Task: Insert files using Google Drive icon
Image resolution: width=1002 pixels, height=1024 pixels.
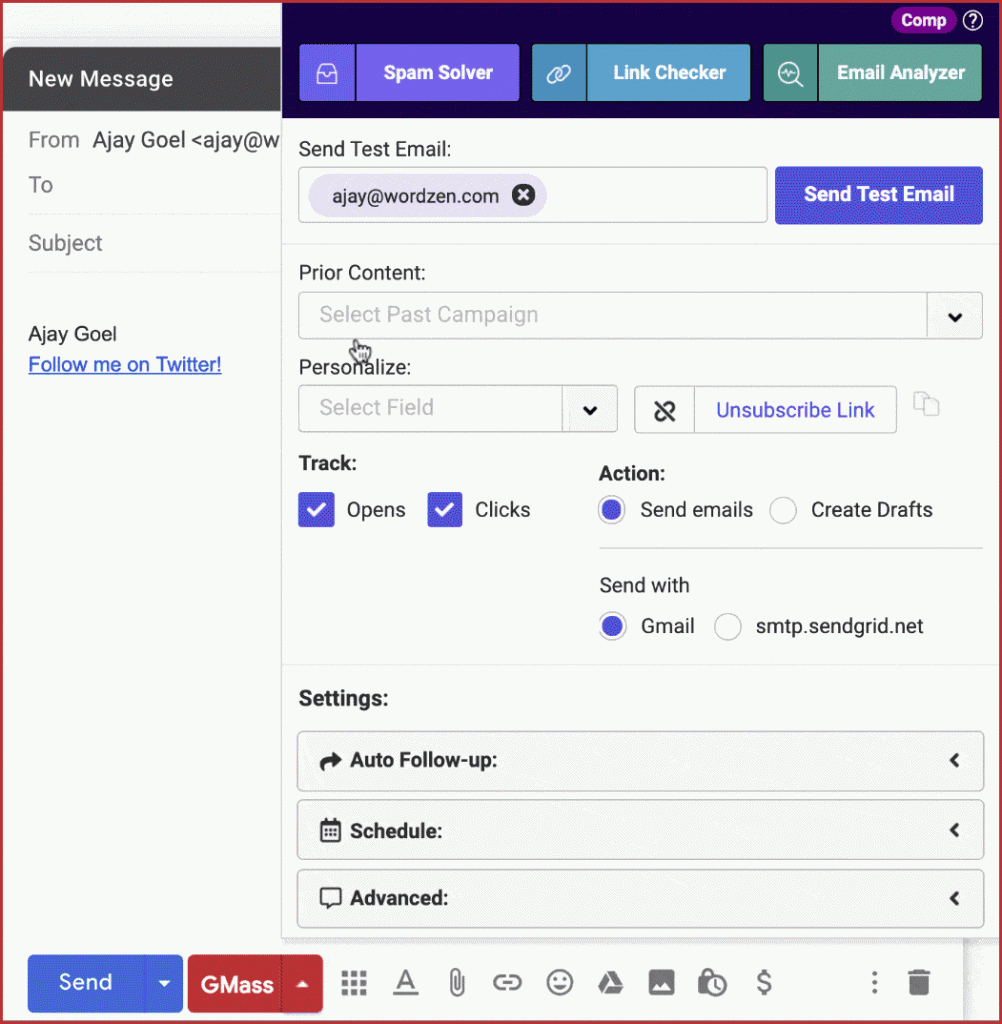Action: pyautogui.click(x=610, y=983)
